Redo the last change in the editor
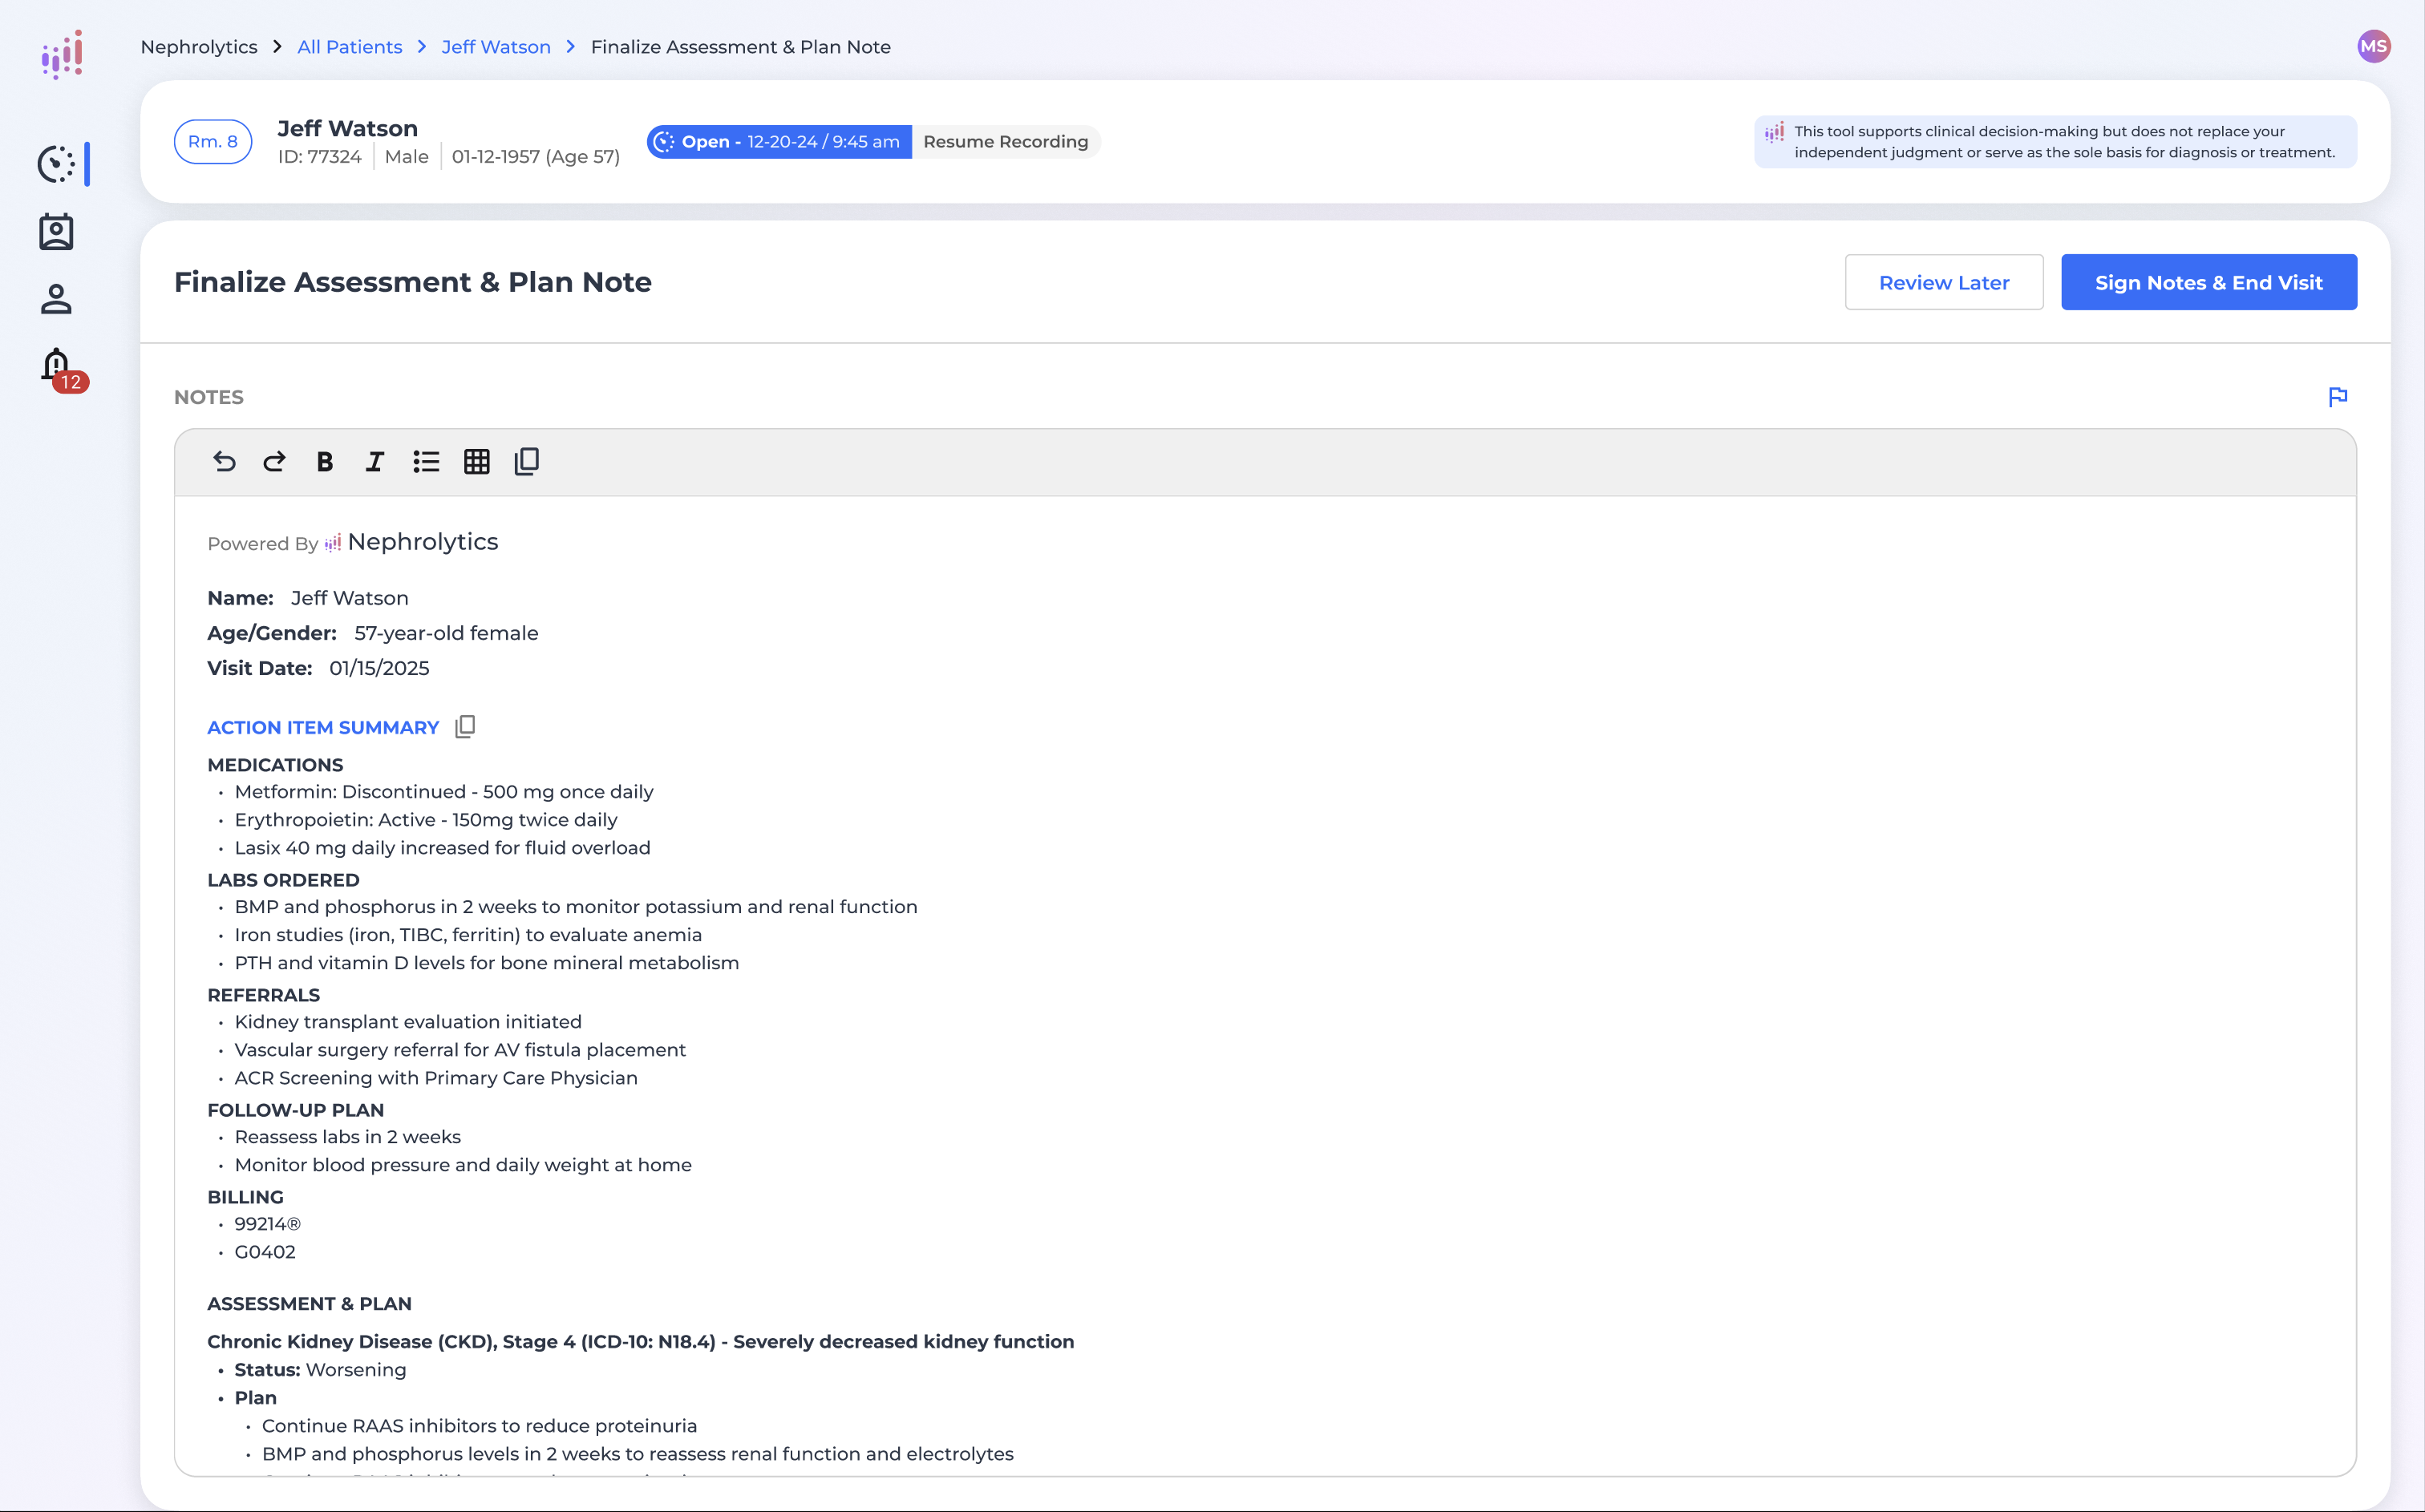This screenshot has width=2425, height=1512. tap(274, 461)
